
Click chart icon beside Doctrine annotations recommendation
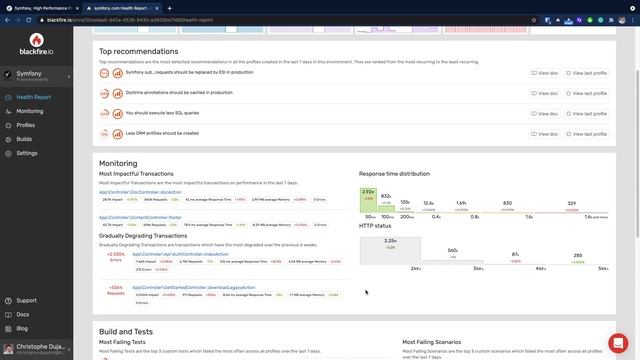coord(118,94)
